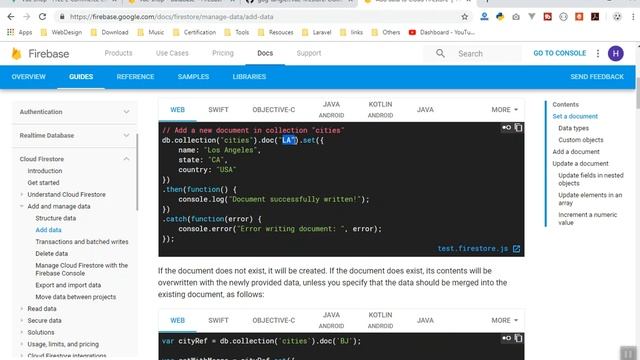
Task: Bookmark this page with the star icon
Action: pyautogui.click(x=464, y=17)
